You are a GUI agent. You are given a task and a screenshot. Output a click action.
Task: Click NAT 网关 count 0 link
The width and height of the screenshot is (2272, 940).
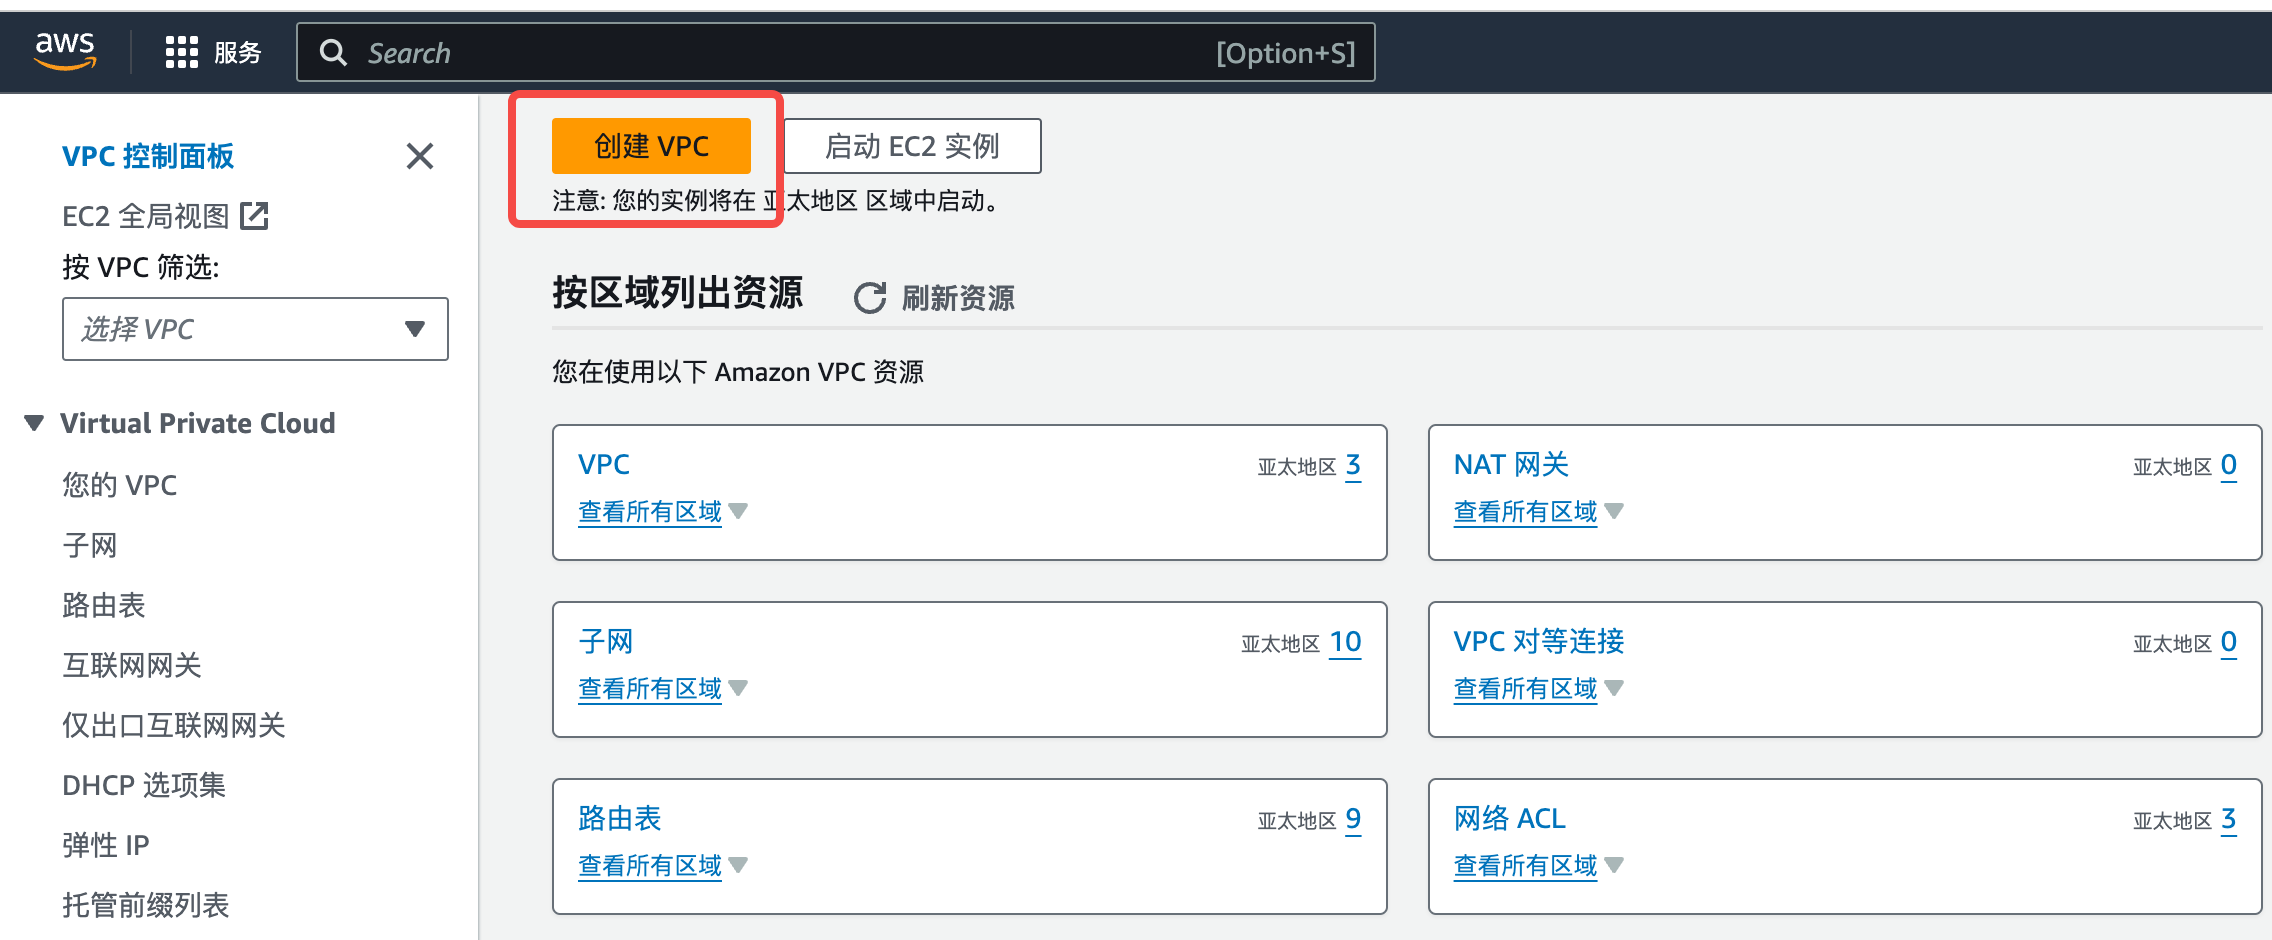pyautogui.click(x=2229, y=465)
